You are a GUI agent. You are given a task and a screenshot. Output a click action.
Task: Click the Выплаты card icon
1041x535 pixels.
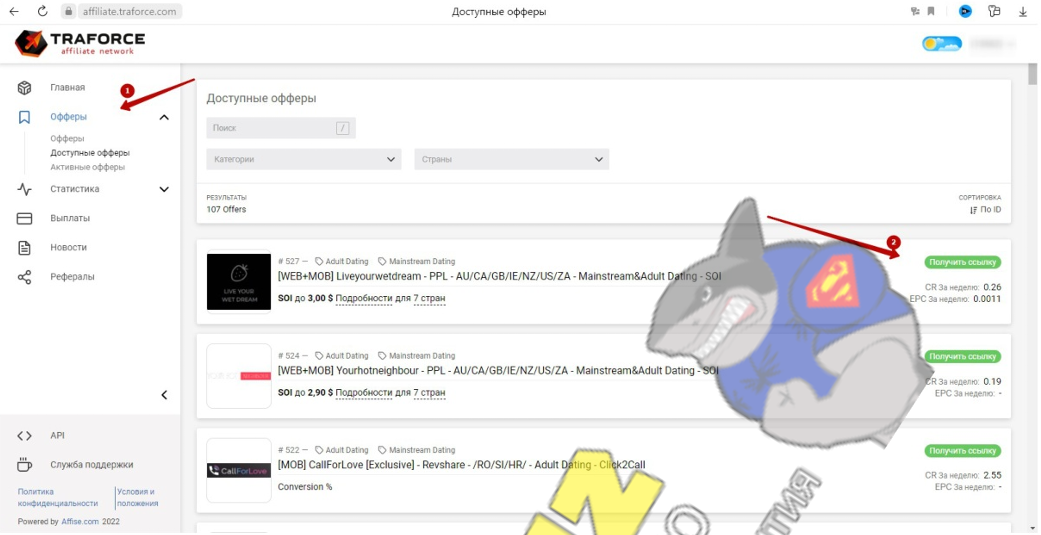click(25, 218)
